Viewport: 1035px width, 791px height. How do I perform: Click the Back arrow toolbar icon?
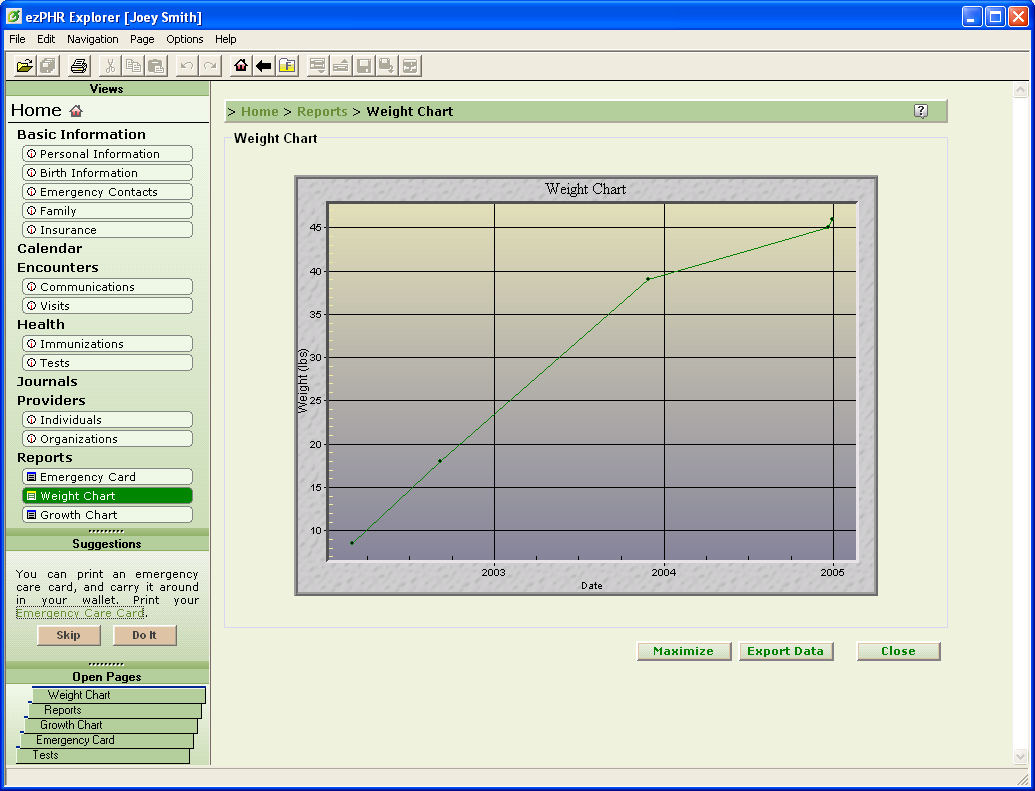(x=264, y=65)
